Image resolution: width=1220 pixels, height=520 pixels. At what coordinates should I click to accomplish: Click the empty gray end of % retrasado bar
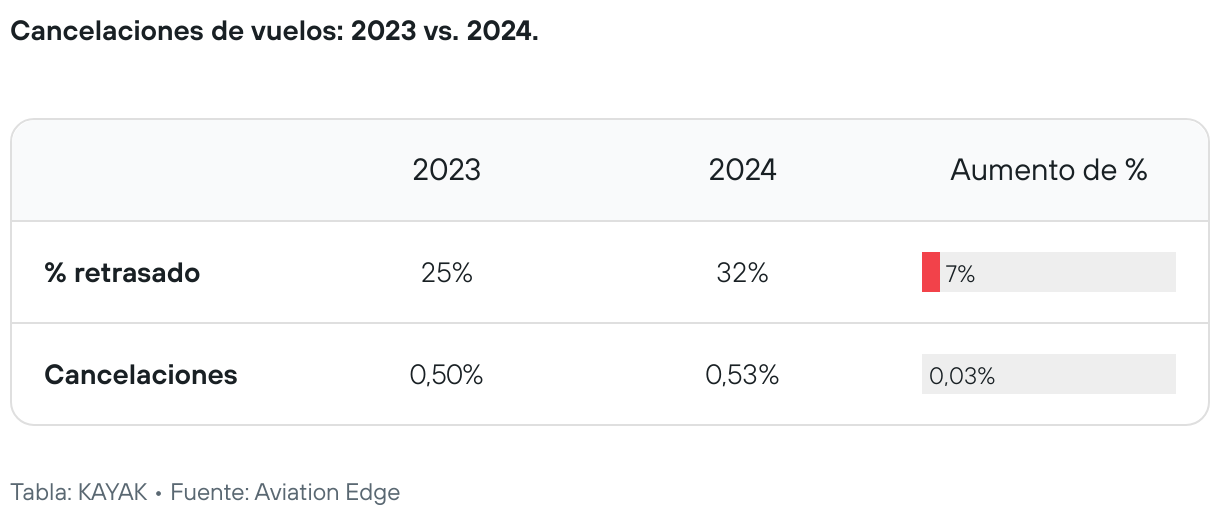click(x=1120, y=273)
